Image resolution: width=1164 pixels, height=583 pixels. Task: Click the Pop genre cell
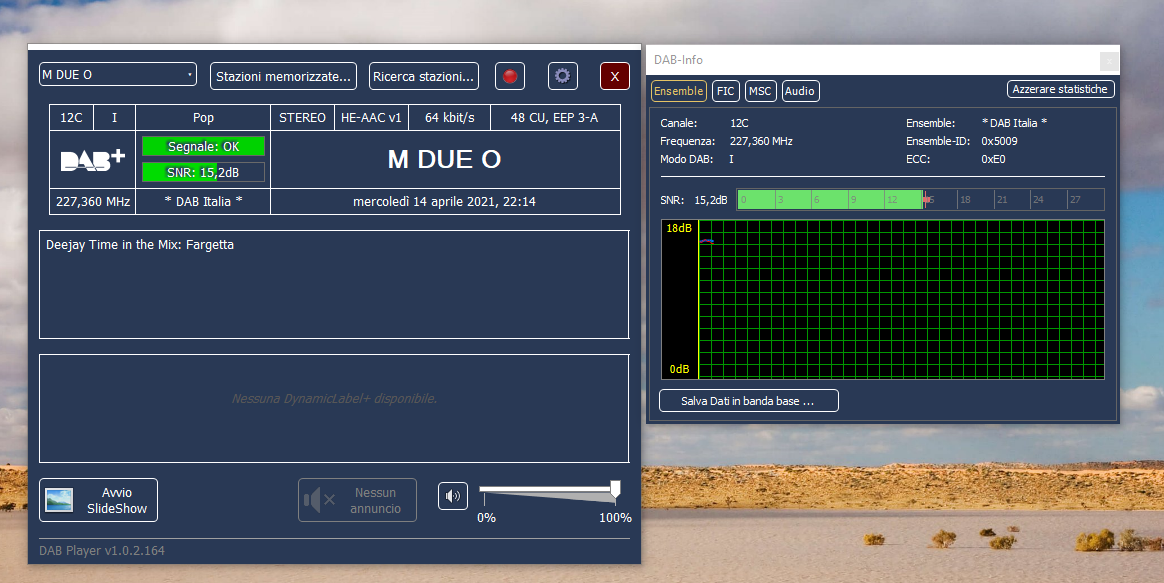click(203, 117)
